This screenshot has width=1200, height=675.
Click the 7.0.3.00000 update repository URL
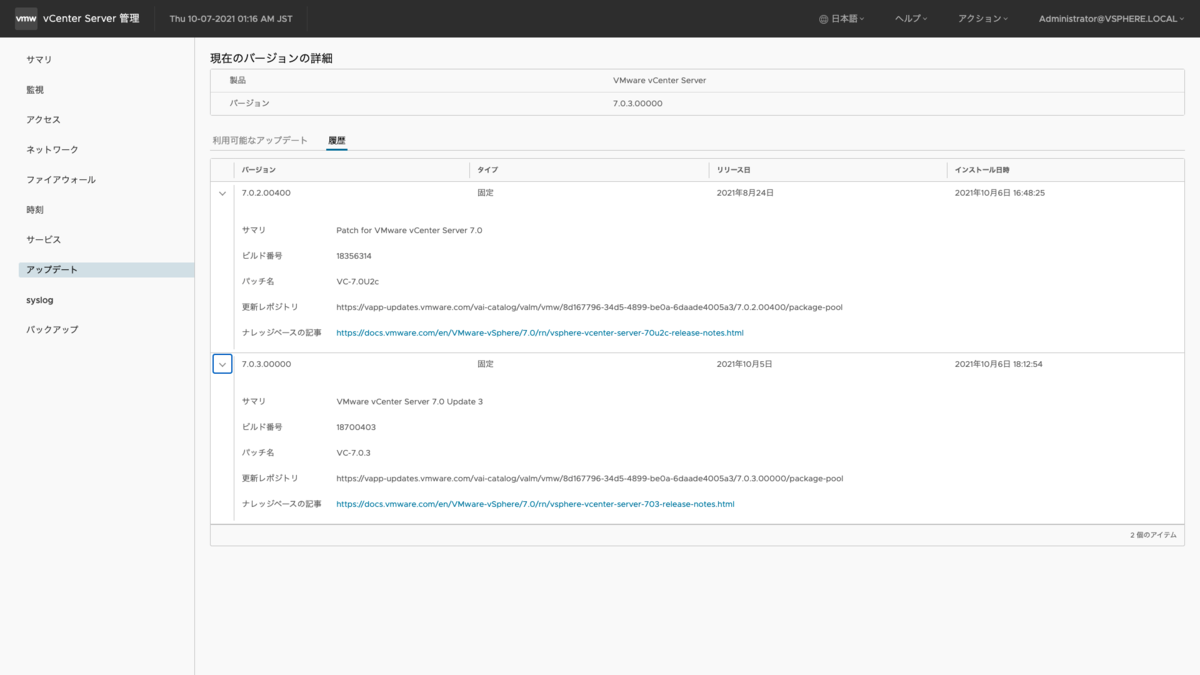coord(589,478)
